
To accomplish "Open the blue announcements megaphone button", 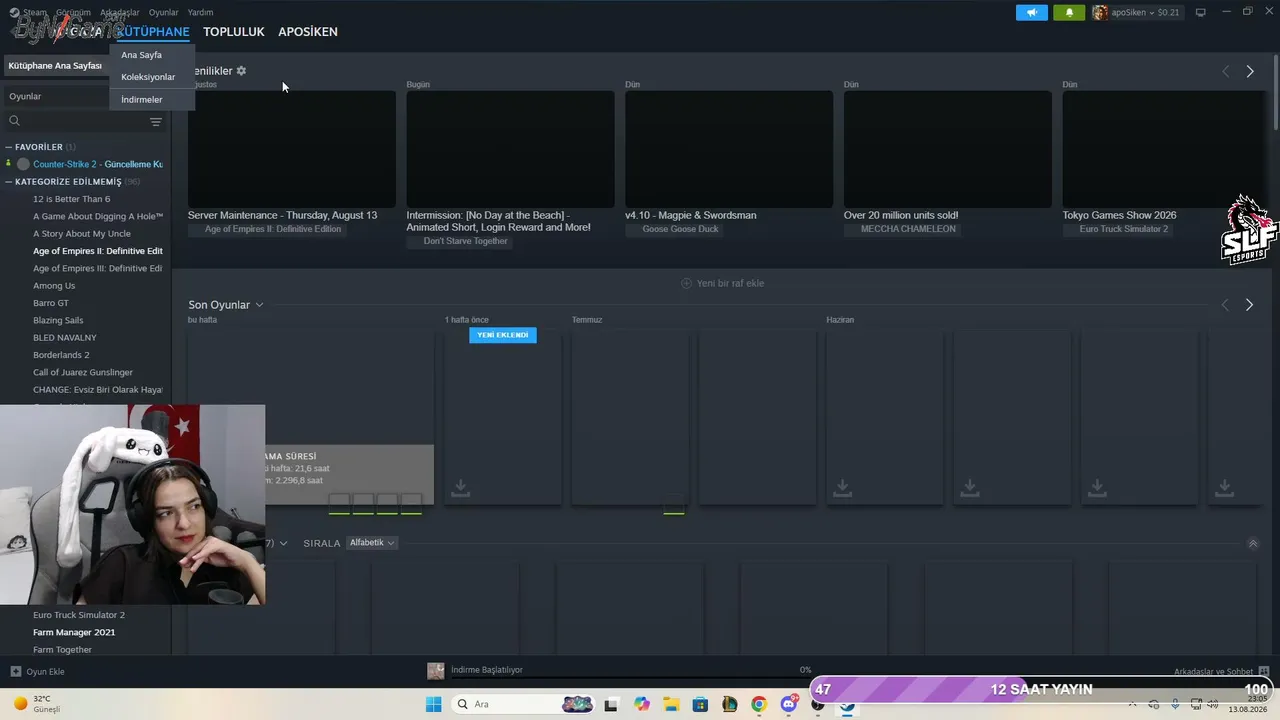I will 1032,12.
